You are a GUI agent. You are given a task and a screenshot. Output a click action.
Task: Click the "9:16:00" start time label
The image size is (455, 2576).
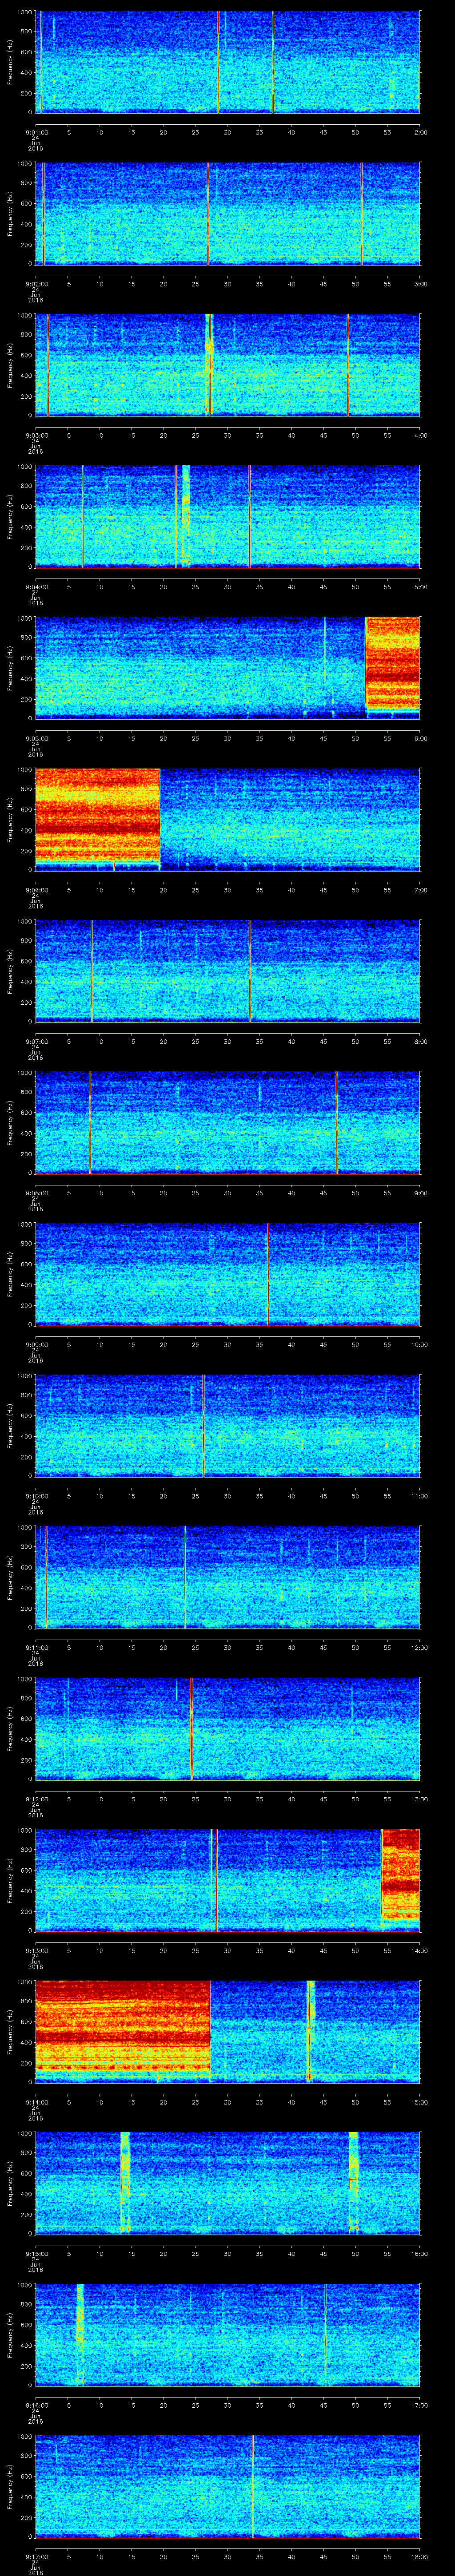(35, 2405)
